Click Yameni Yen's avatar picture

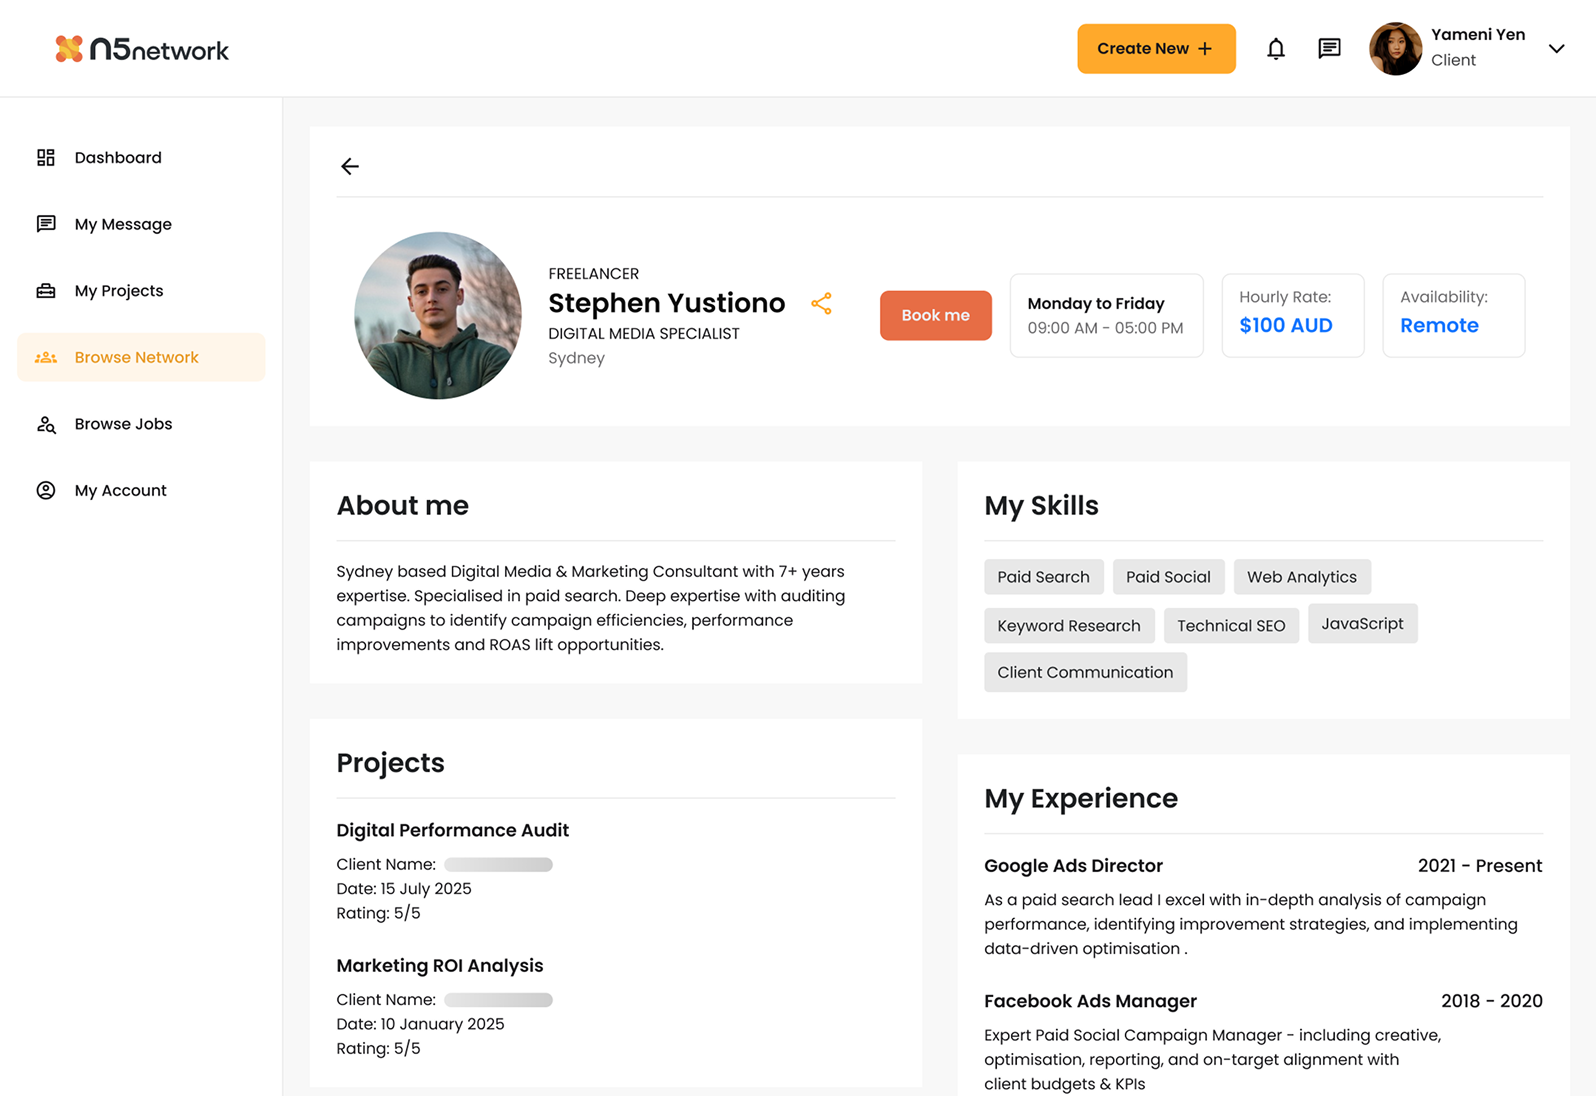(x=1395, y=49)
